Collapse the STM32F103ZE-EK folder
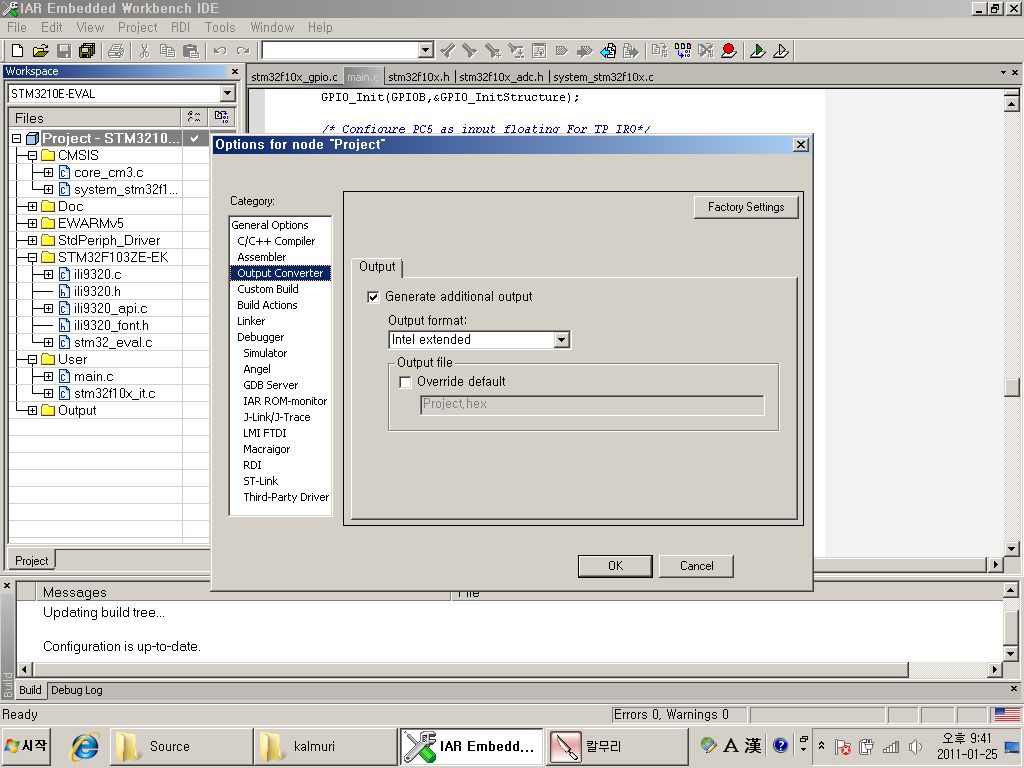Image resolution: width=1024 pixels, height=768 pixels. click(x=32, y=257)
